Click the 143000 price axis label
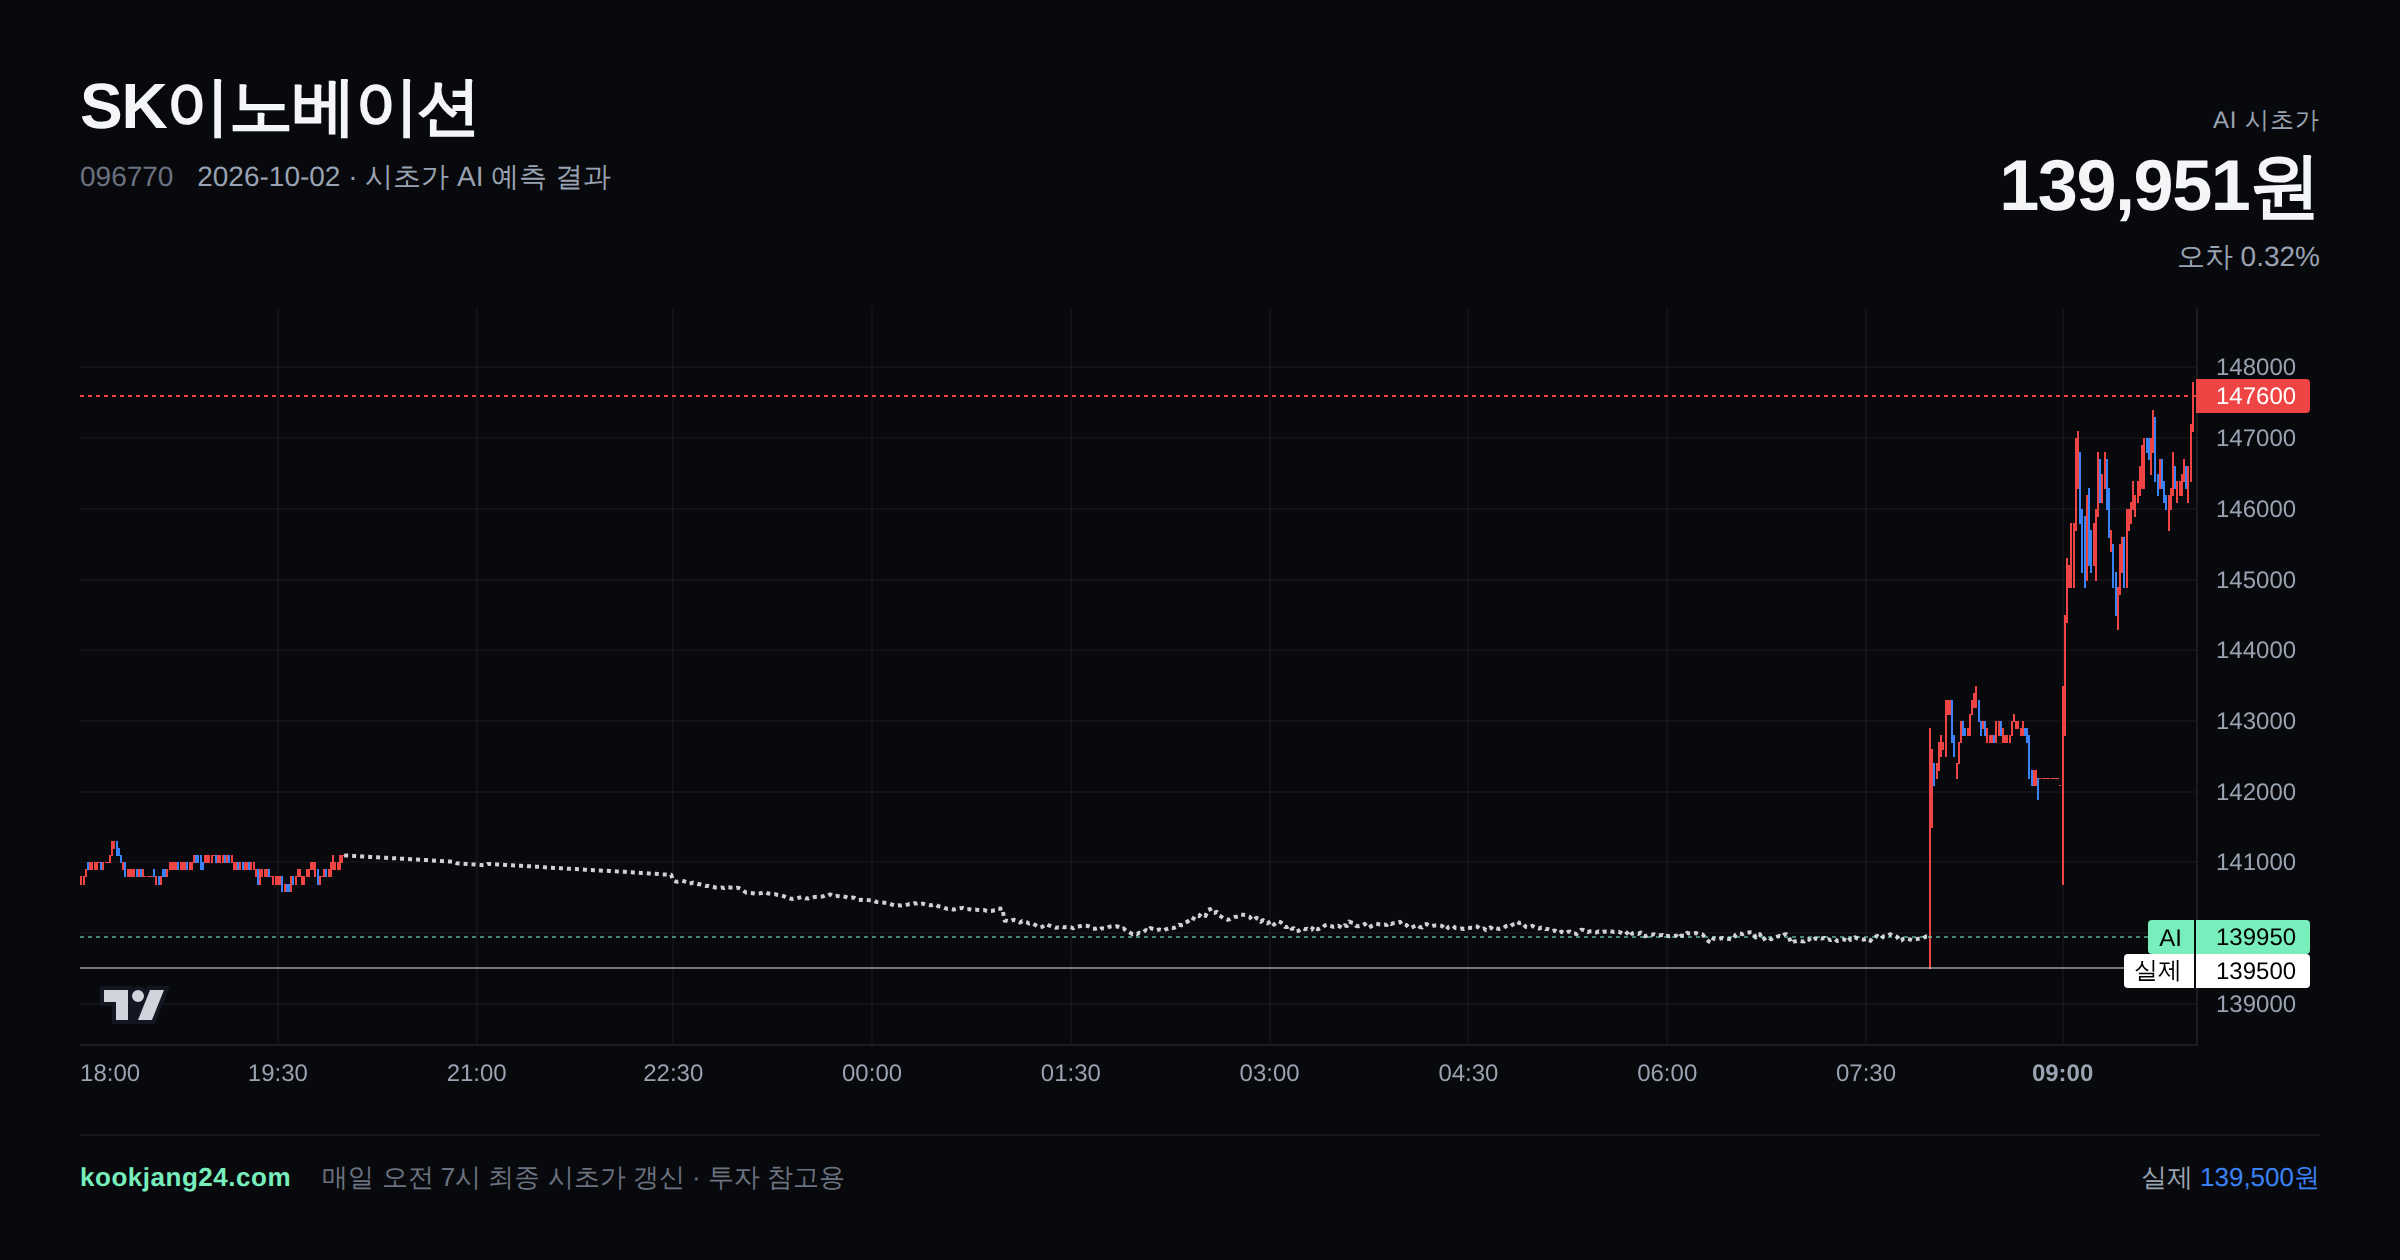2400x1260 pixels. point(2255,721)
